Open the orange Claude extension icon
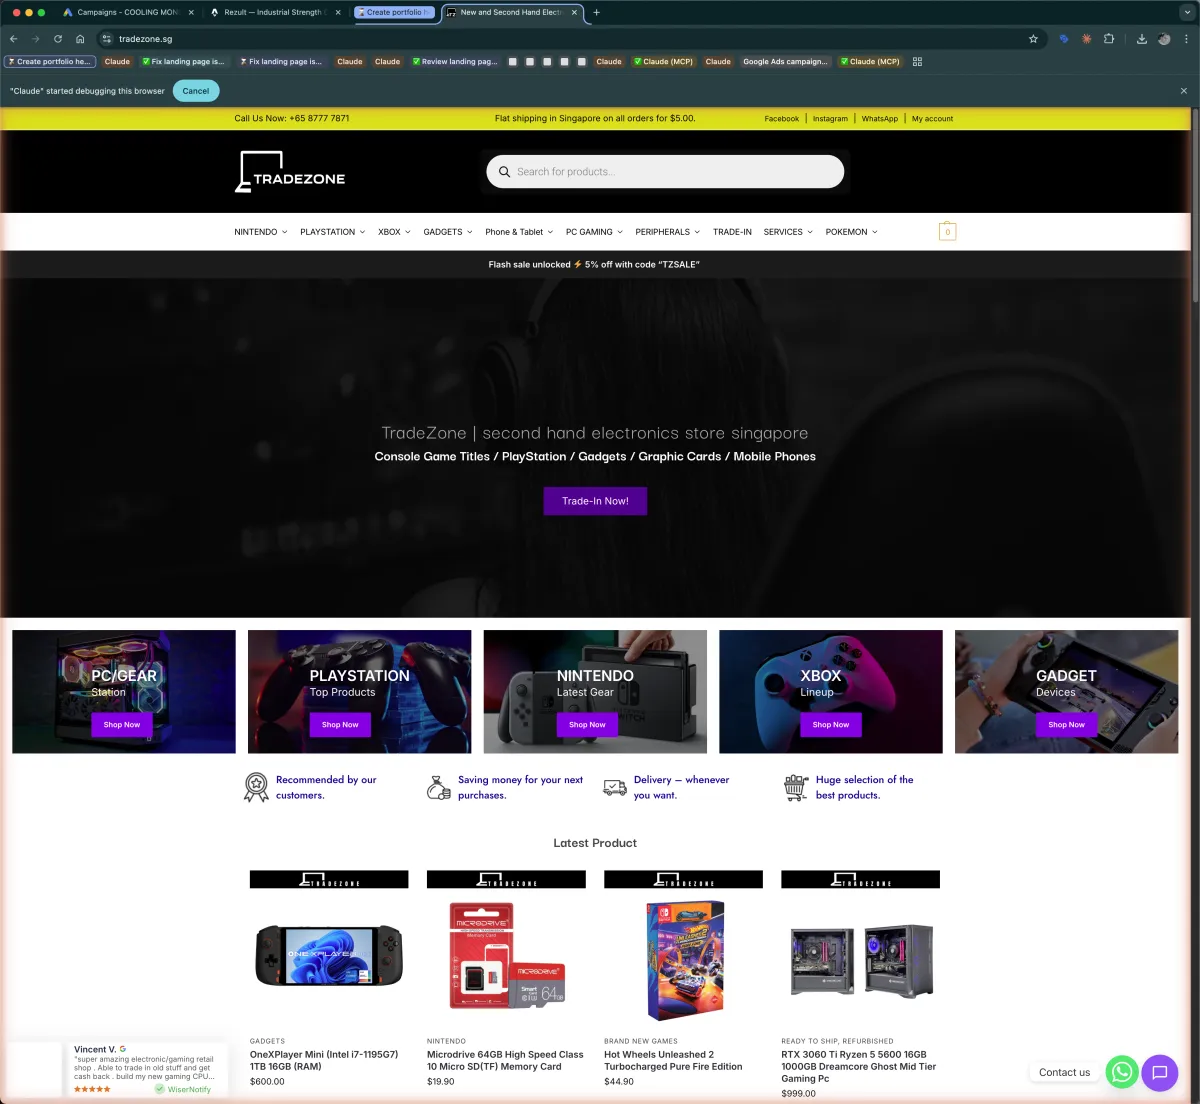Screen dimensions: 1200x1104 click(1086, 39)
